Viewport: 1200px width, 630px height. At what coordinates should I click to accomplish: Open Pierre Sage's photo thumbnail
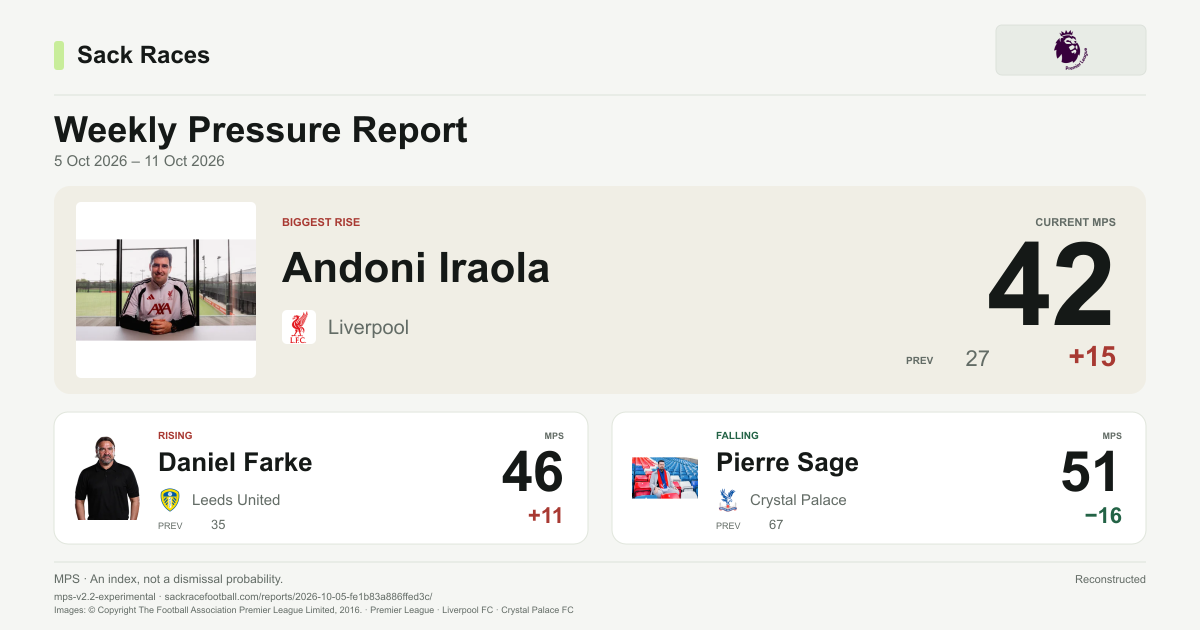coord(665,478)
